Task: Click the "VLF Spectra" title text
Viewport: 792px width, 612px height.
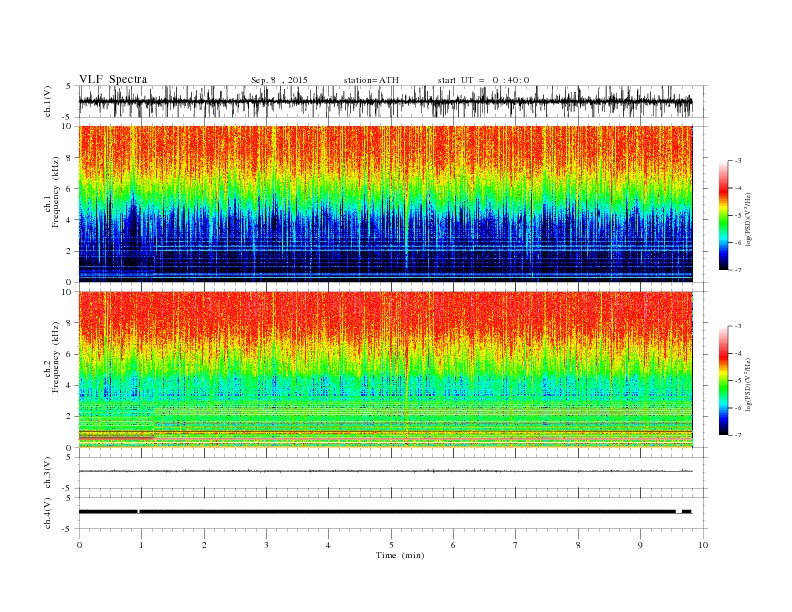Action: click(113, 79)
